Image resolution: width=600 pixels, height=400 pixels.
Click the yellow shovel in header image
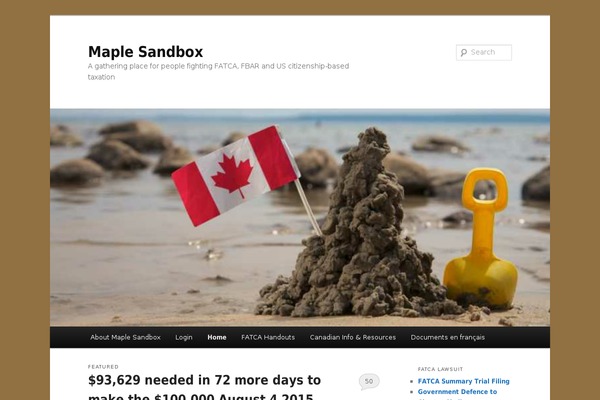coord(481,237)
